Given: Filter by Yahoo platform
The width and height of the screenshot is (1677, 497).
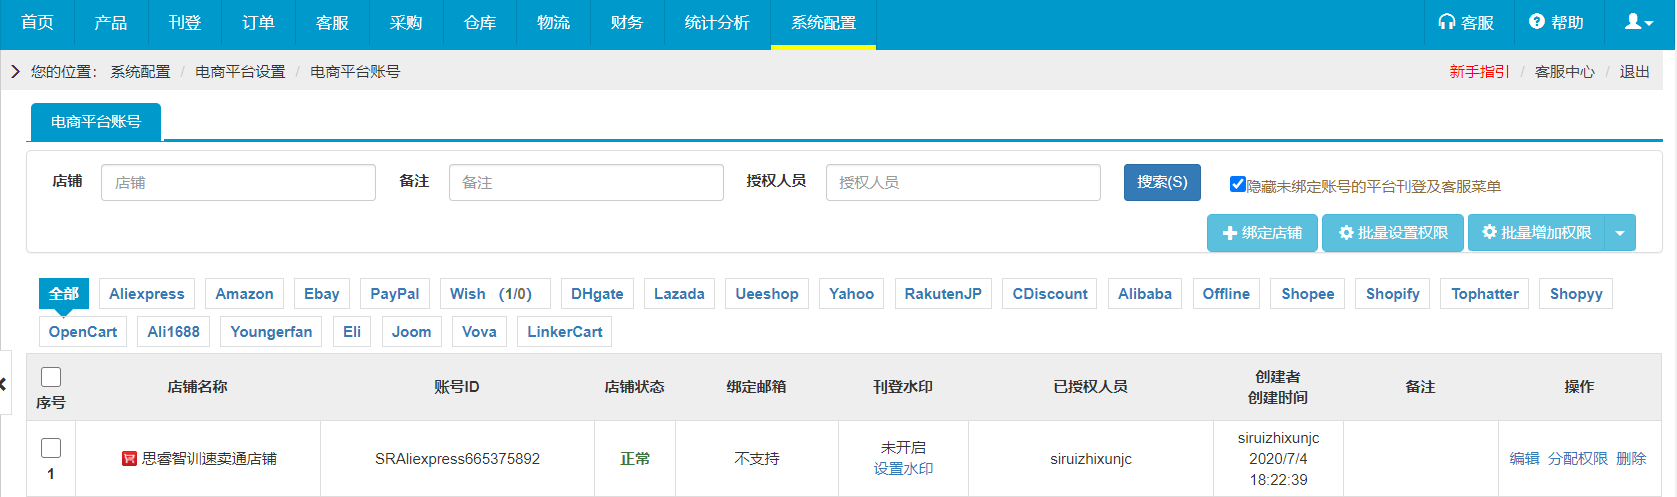Looking at the screenshot, I should 852,294.
